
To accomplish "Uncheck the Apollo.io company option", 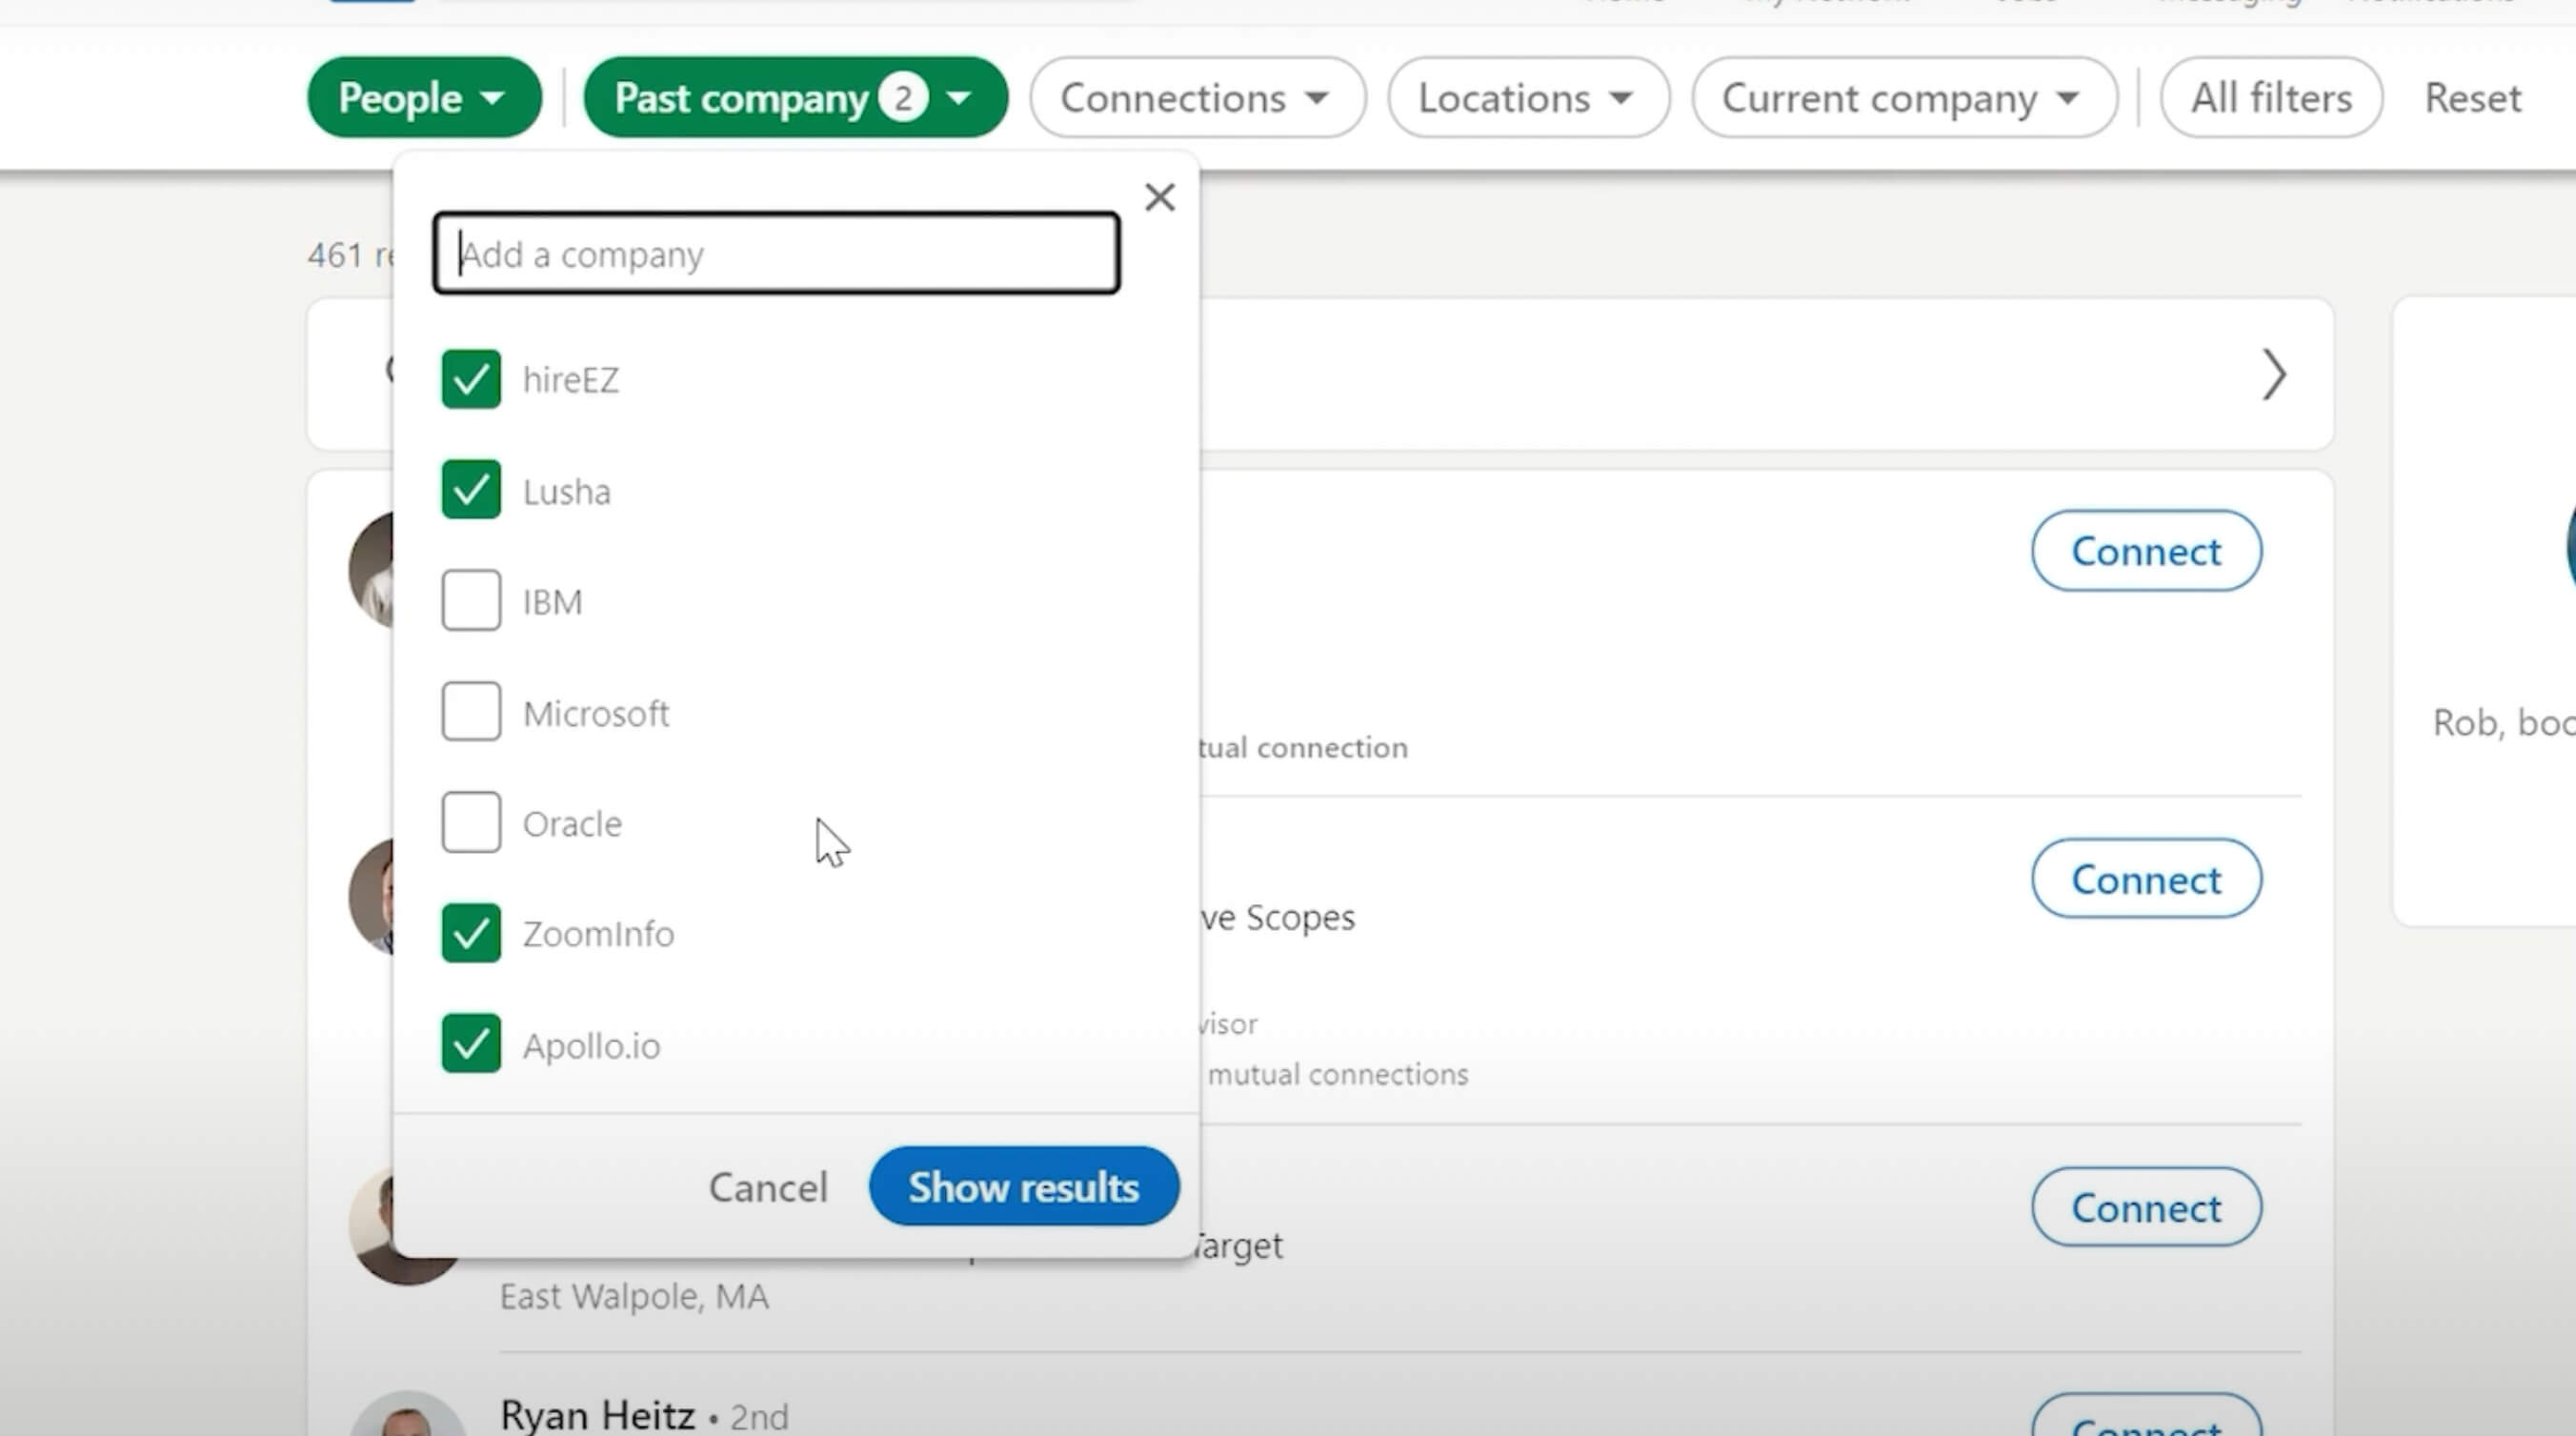I will (471, 1044).
